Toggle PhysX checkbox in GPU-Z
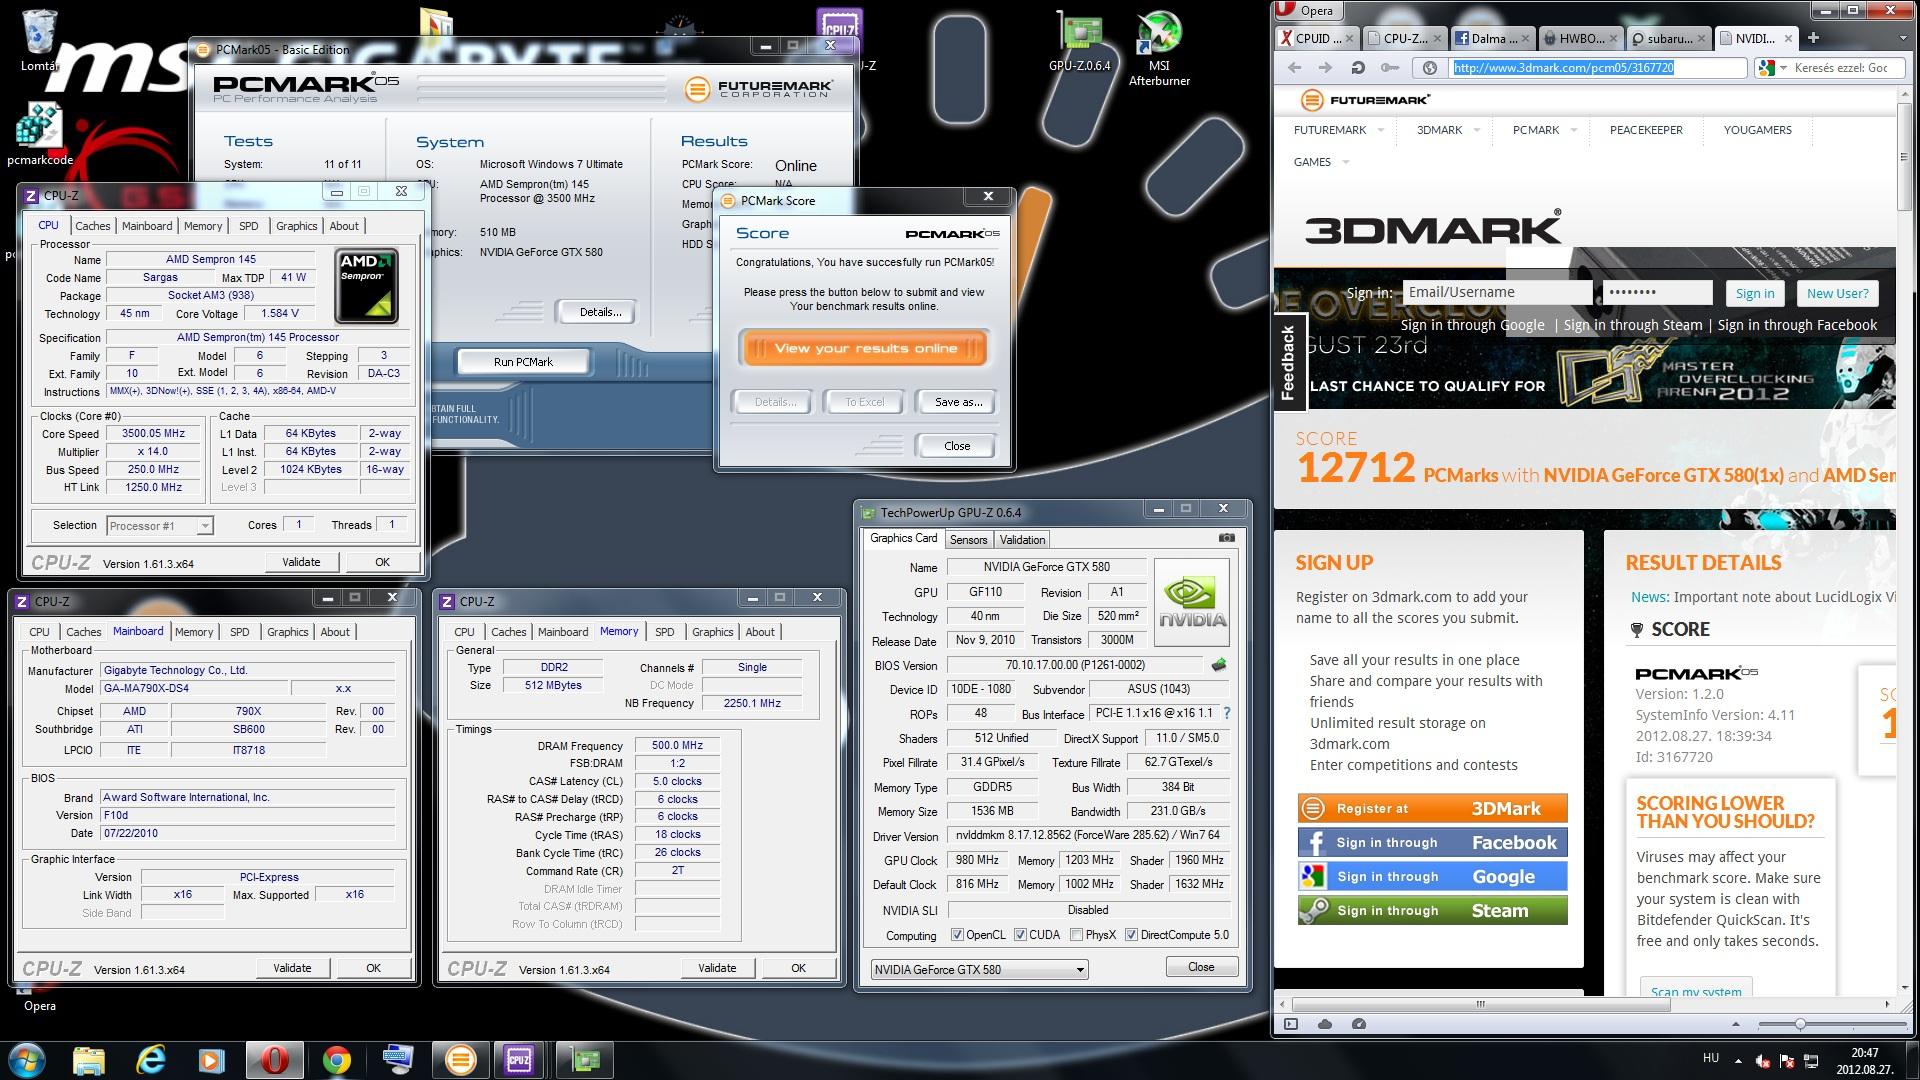 [x=1076, y=935]
